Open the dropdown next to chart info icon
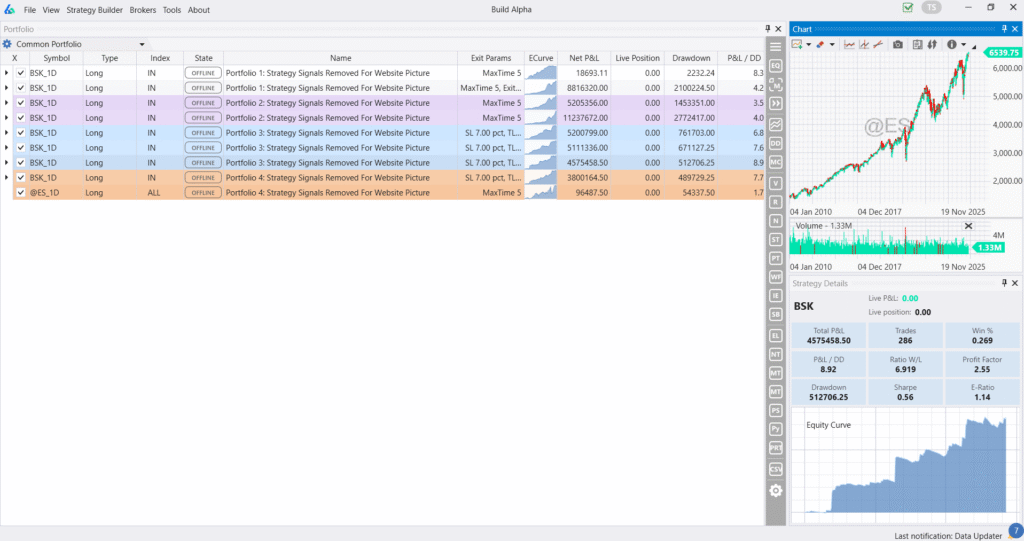 963,44
